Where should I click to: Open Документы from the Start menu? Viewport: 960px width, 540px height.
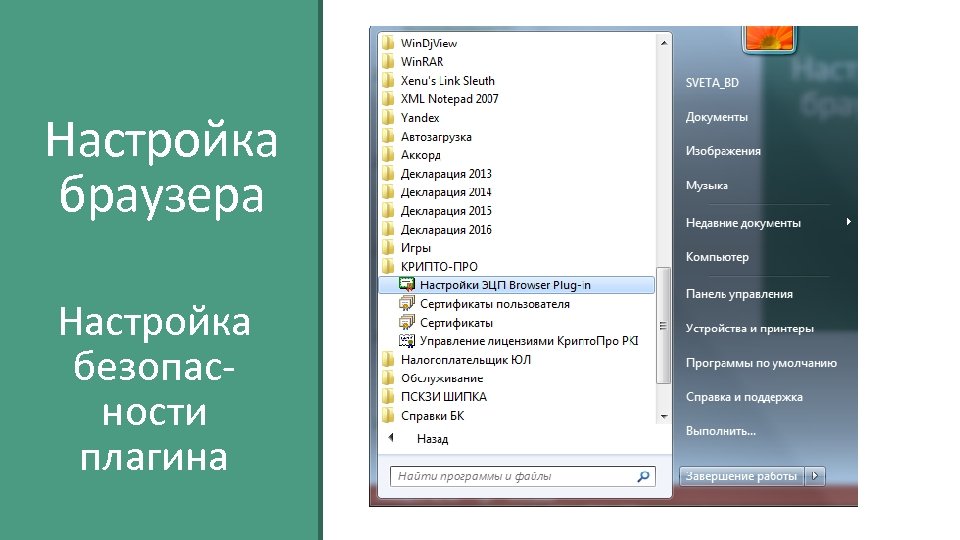coord(716,117)
